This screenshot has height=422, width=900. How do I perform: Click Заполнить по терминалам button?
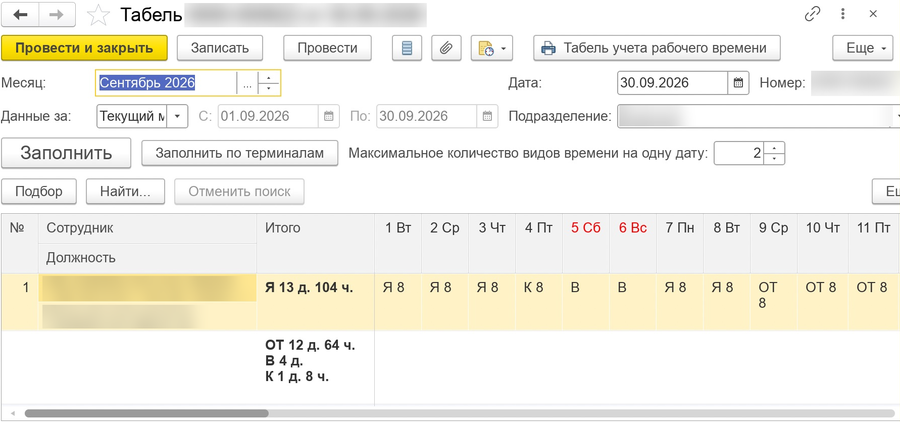point(239,153)
